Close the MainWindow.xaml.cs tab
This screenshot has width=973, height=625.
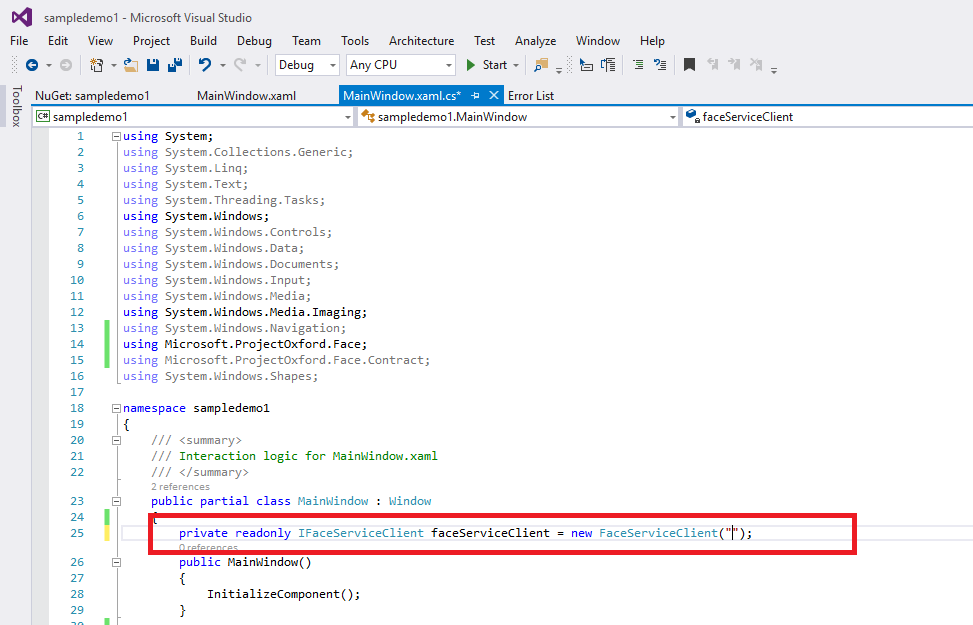[x=494, y=96]
